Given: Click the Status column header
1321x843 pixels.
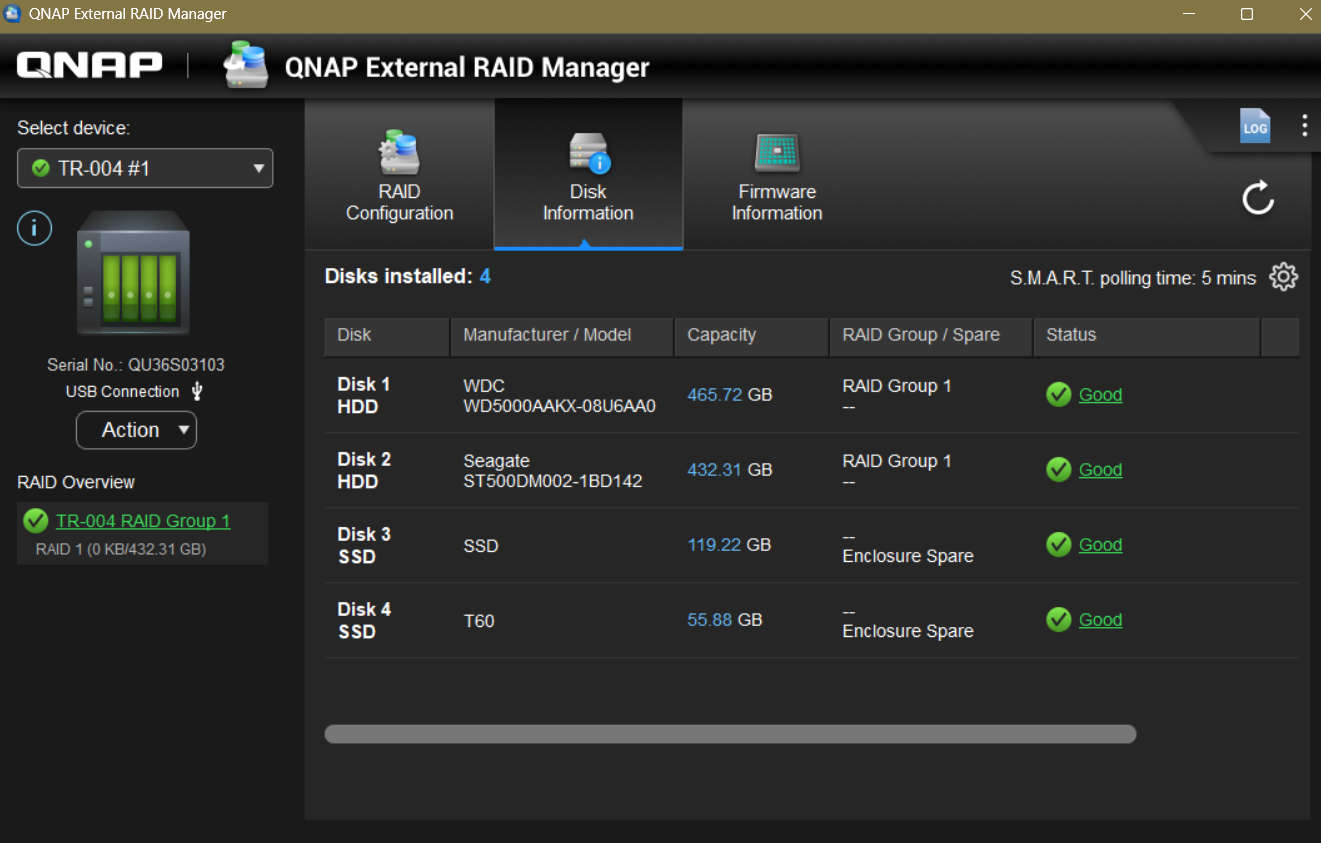Looking at the screenshot, I should pos(1146,336).
